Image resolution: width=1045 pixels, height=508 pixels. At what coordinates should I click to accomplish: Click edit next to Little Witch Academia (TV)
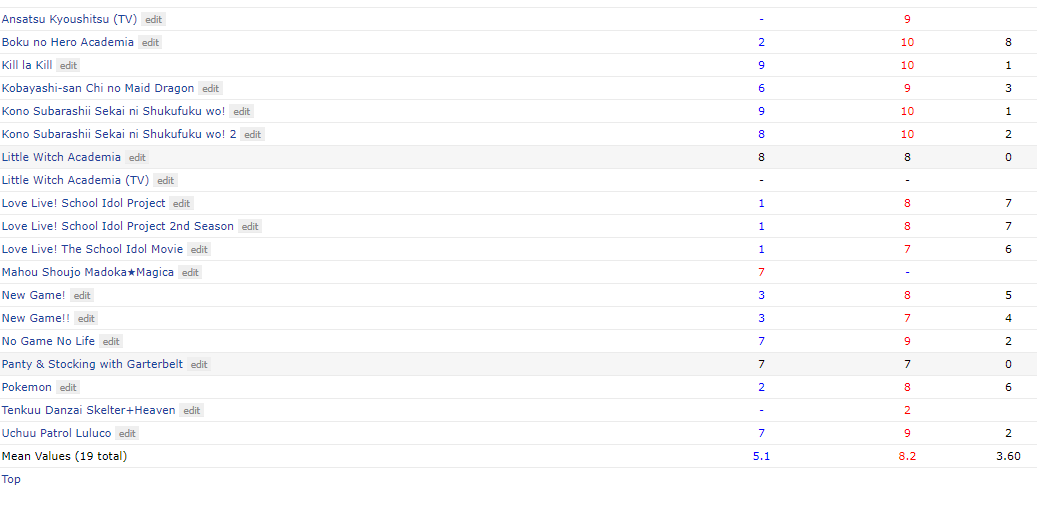165,181
